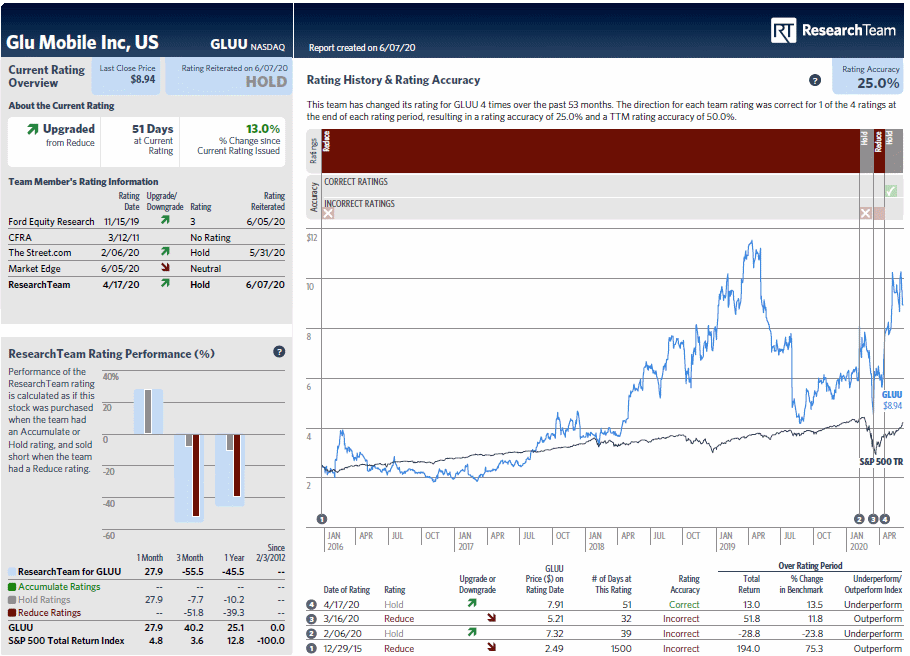Click Neutral rating for Market Edge

(x=205, y=269)
